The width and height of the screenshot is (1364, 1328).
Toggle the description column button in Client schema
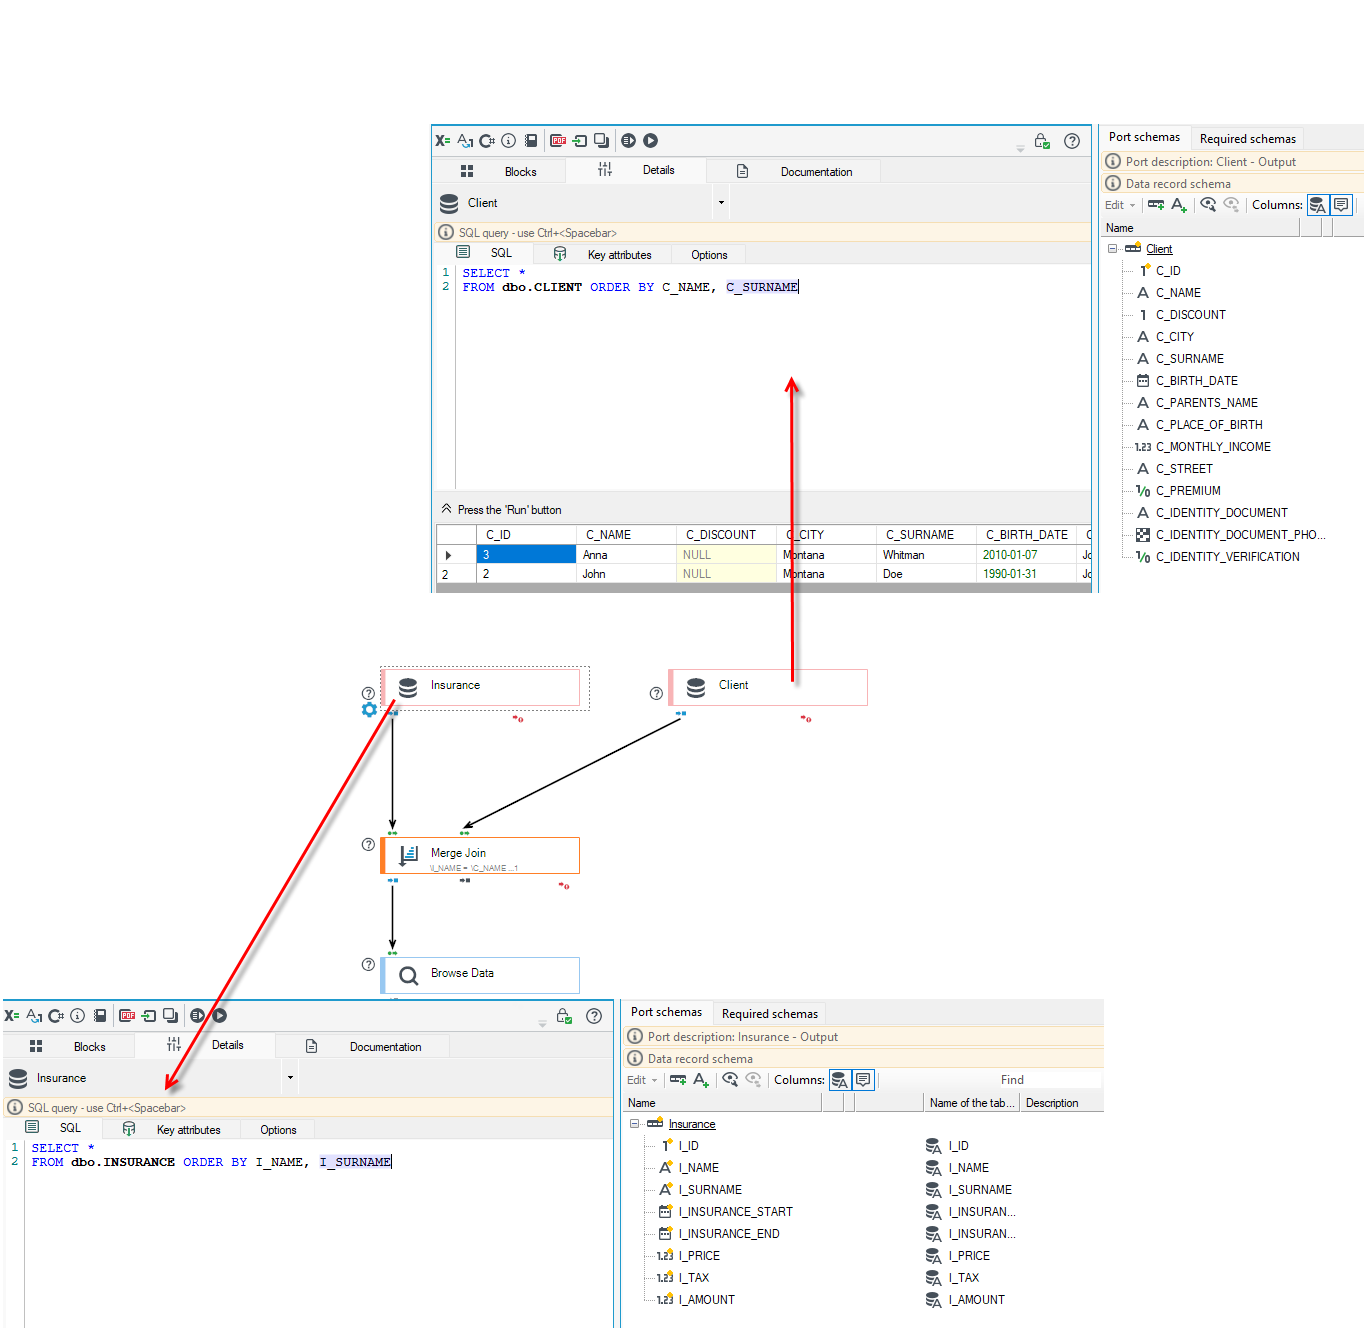click(x=1341, y=205)
